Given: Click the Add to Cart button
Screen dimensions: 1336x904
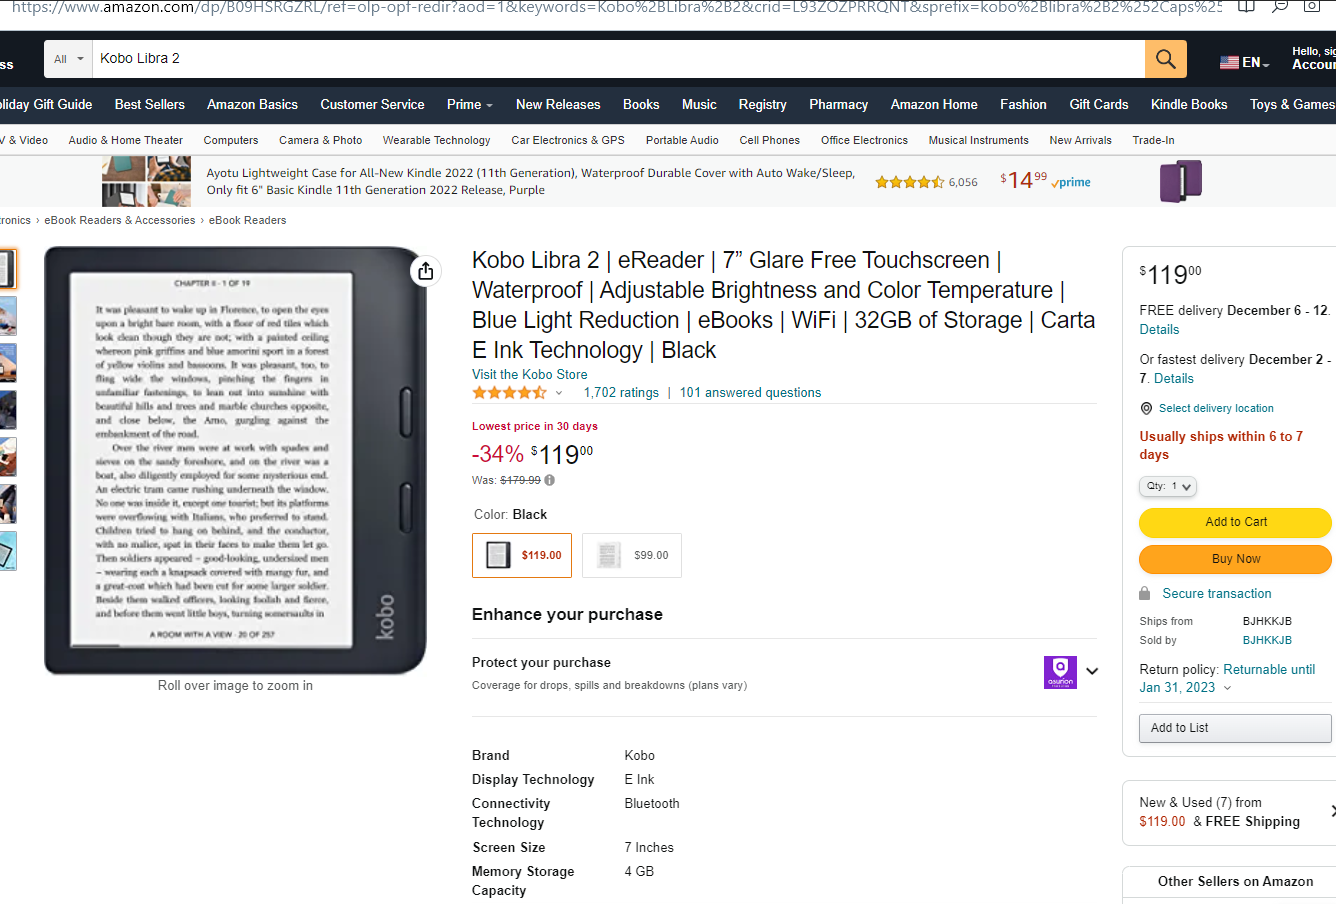Looking at the screenshot, I should pyautogui.click(x=1235, y=522).
